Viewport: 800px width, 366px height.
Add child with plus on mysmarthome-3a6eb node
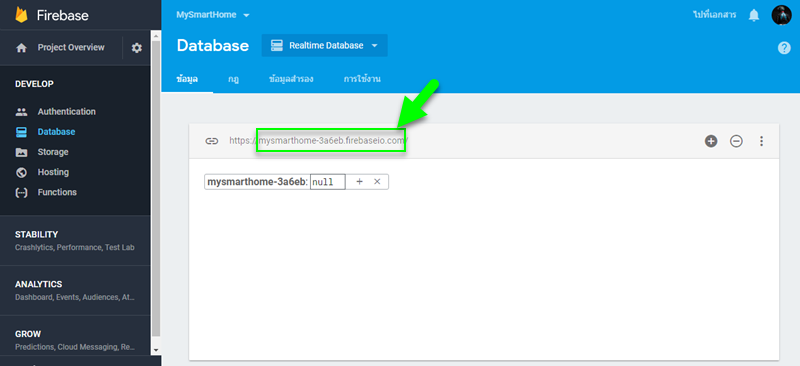[359, 182]
